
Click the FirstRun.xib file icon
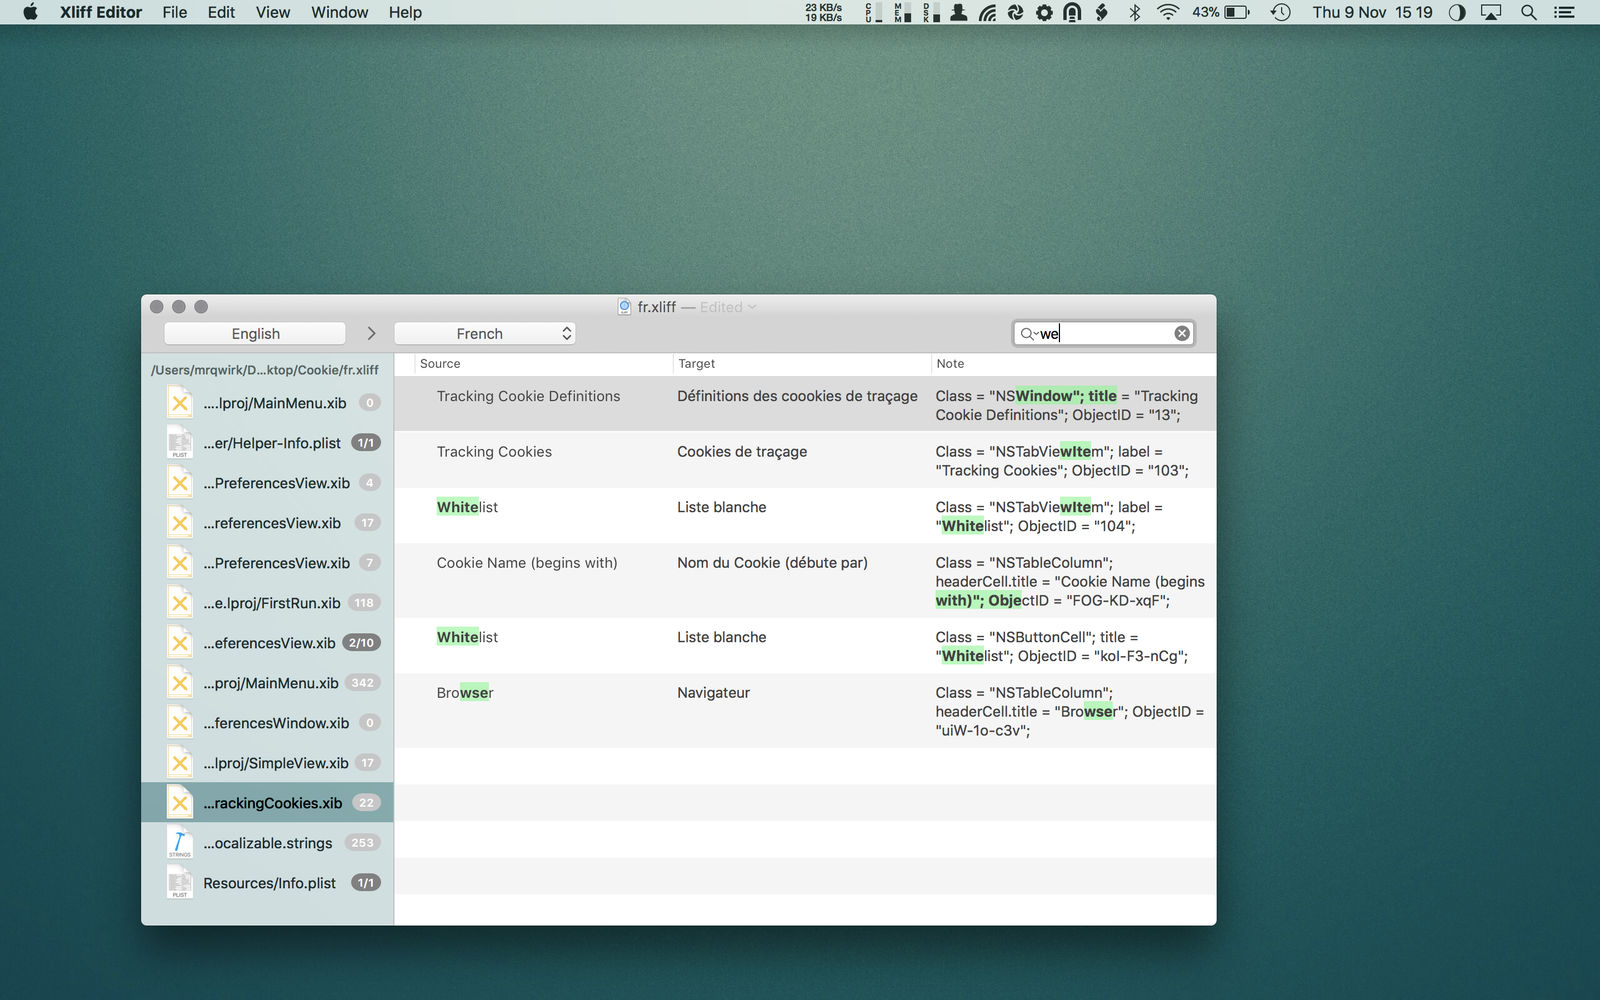(180, 603)
